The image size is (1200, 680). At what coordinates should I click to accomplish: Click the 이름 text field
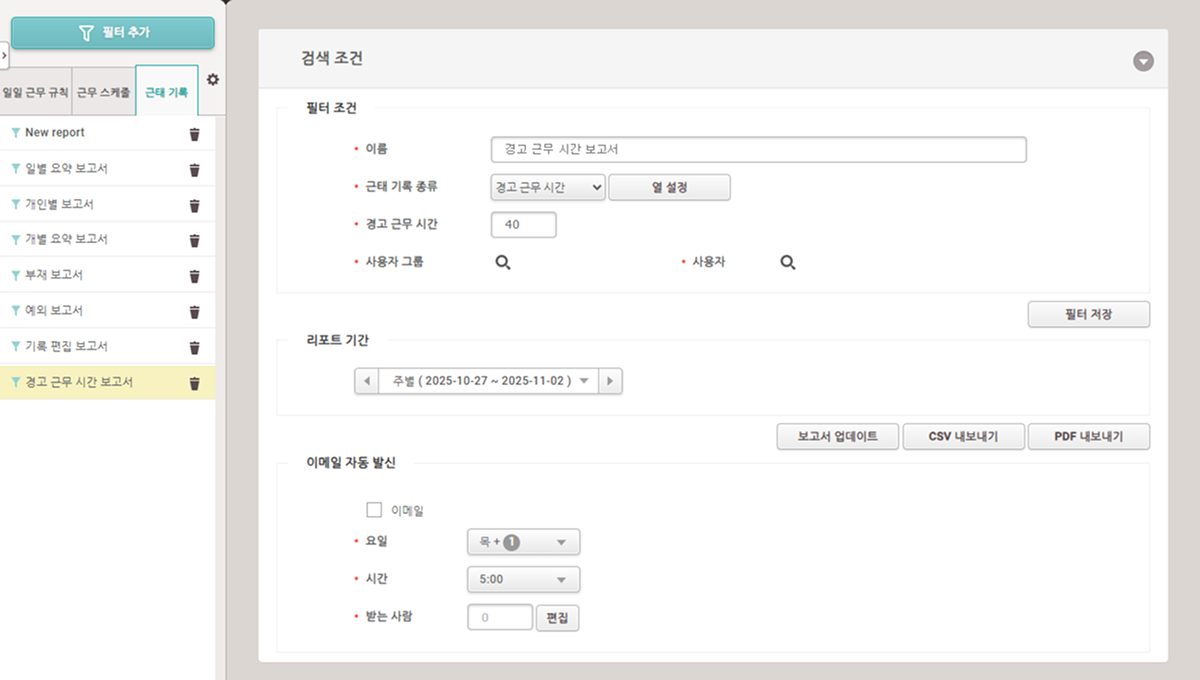[758, 150]
